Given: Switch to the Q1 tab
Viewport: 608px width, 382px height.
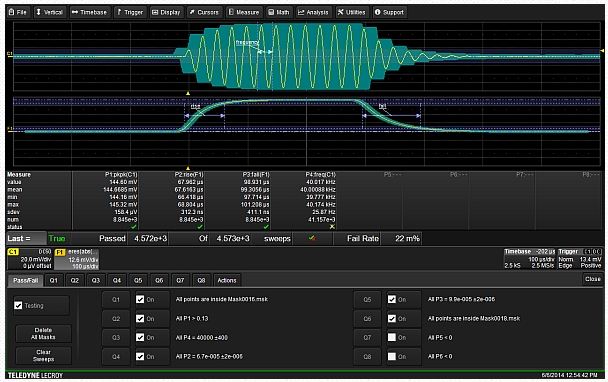Looking at the screenshot, I should tap(54, 280).
